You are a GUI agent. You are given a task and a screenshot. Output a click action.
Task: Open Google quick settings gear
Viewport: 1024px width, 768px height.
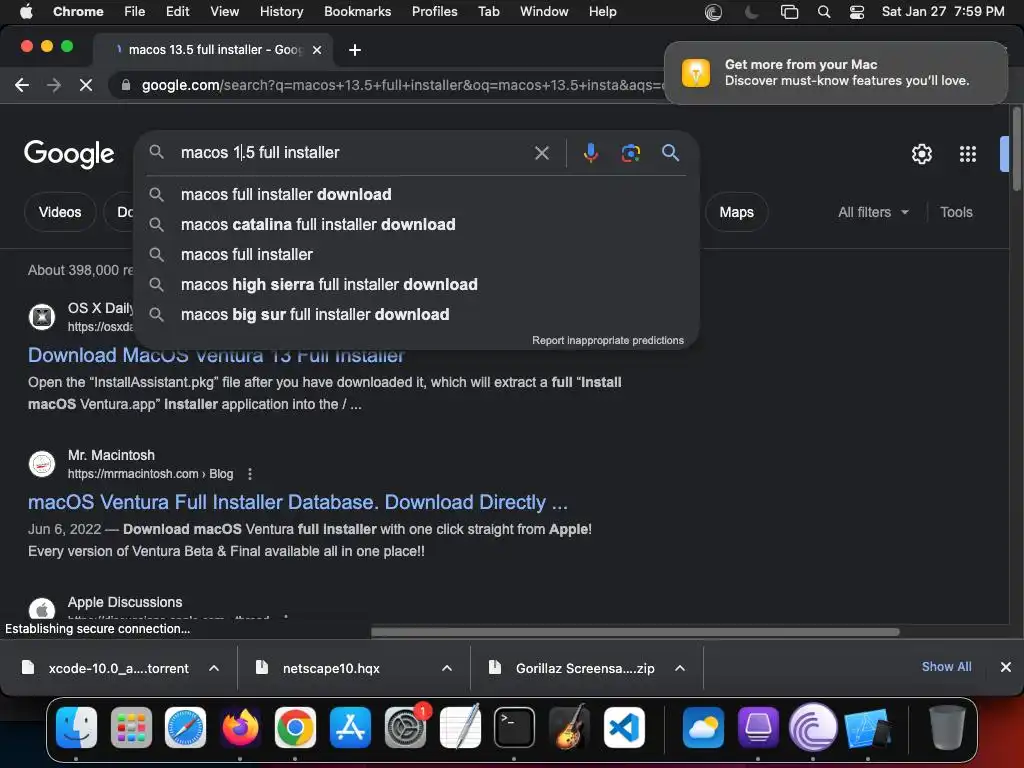[x=921, y=154]
